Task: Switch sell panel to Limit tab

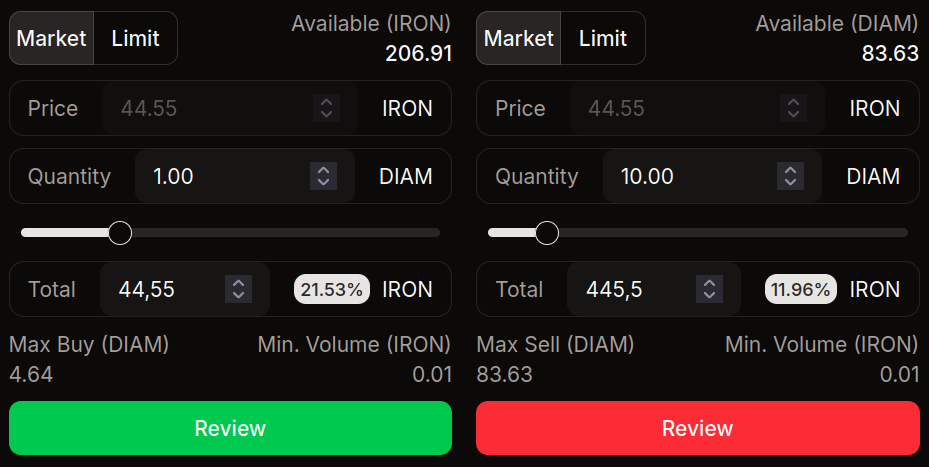Action: 603,38
